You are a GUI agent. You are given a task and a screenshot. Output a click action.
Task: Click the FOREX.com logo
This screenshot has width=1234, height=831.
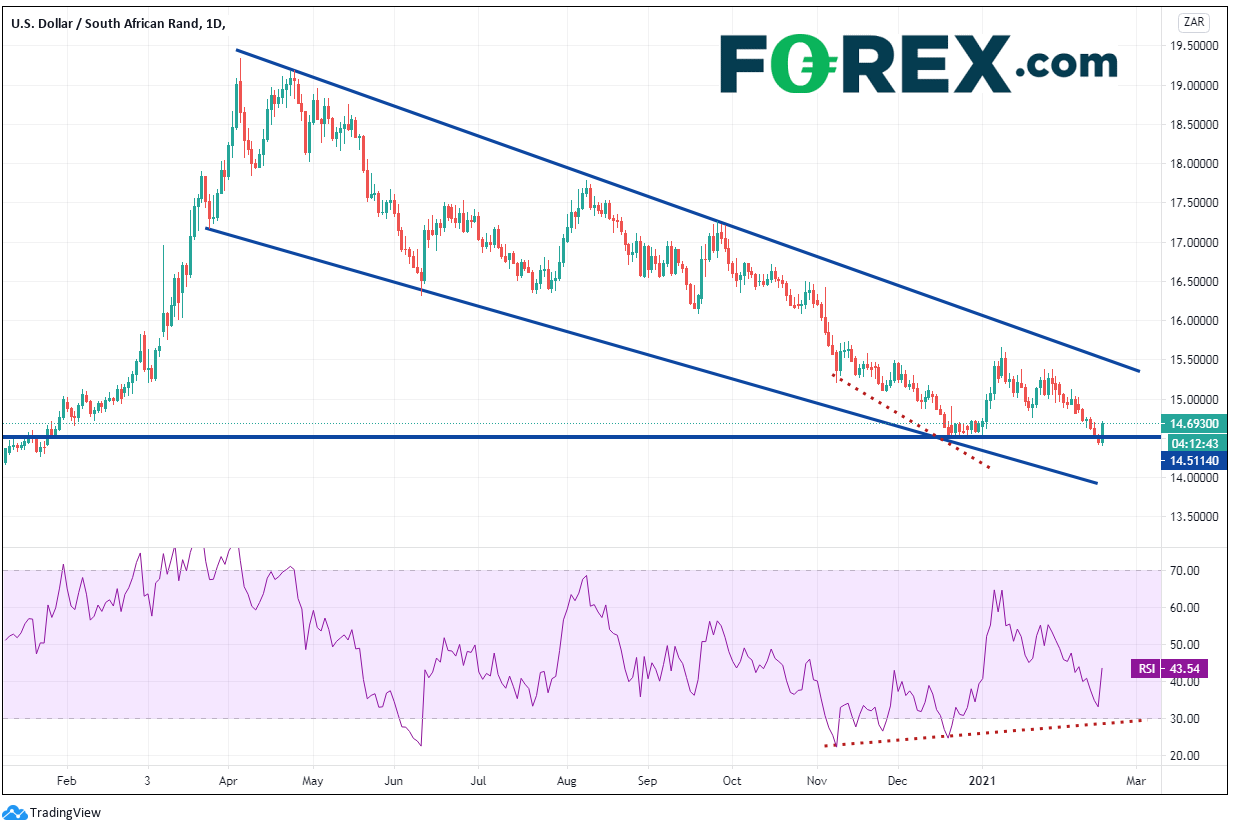coord(918,63)
